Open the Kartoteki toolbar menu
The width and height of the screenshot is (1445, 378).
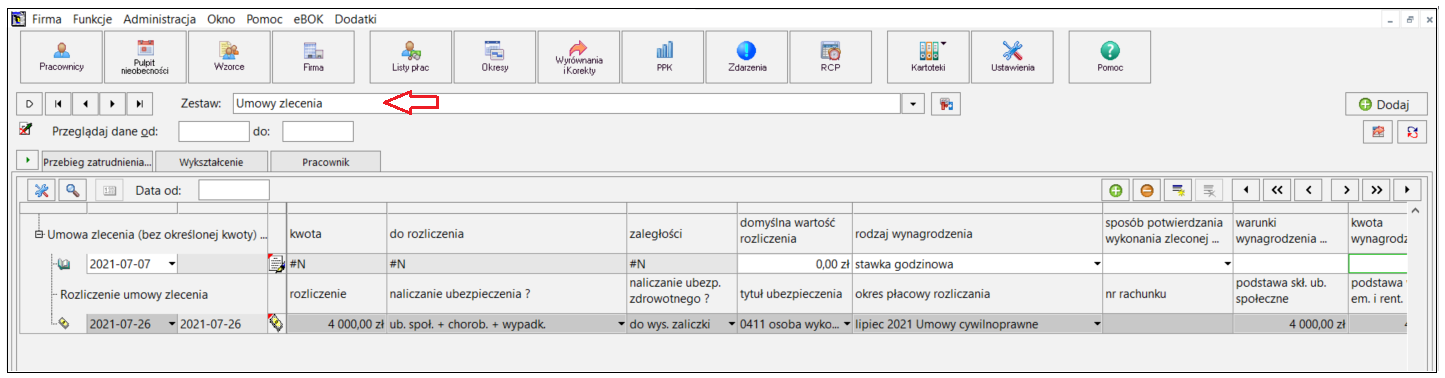[x=928, y=56]
